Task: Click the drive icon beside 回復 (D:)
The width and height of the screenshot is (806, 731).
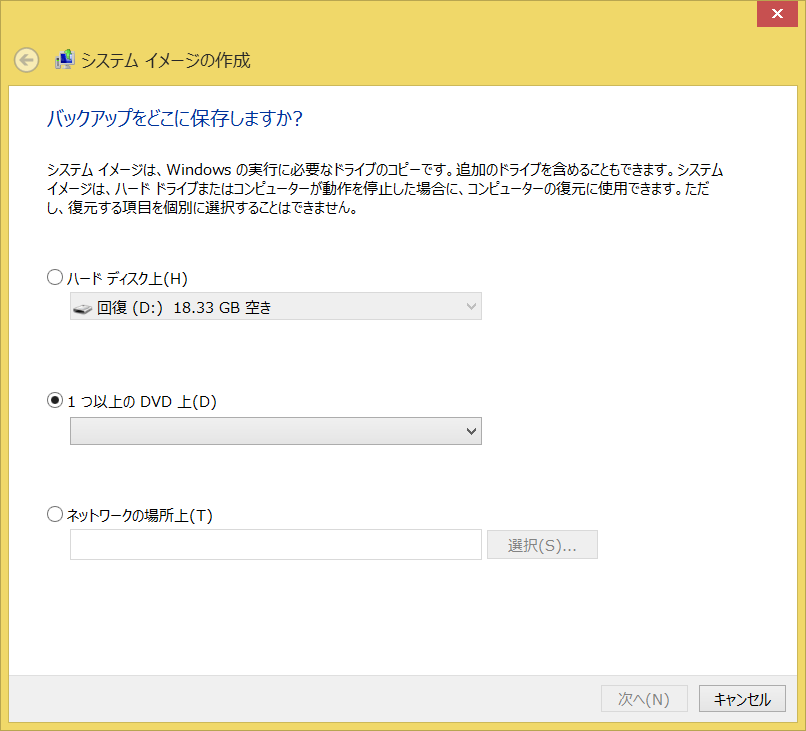Action: point(83,308)
